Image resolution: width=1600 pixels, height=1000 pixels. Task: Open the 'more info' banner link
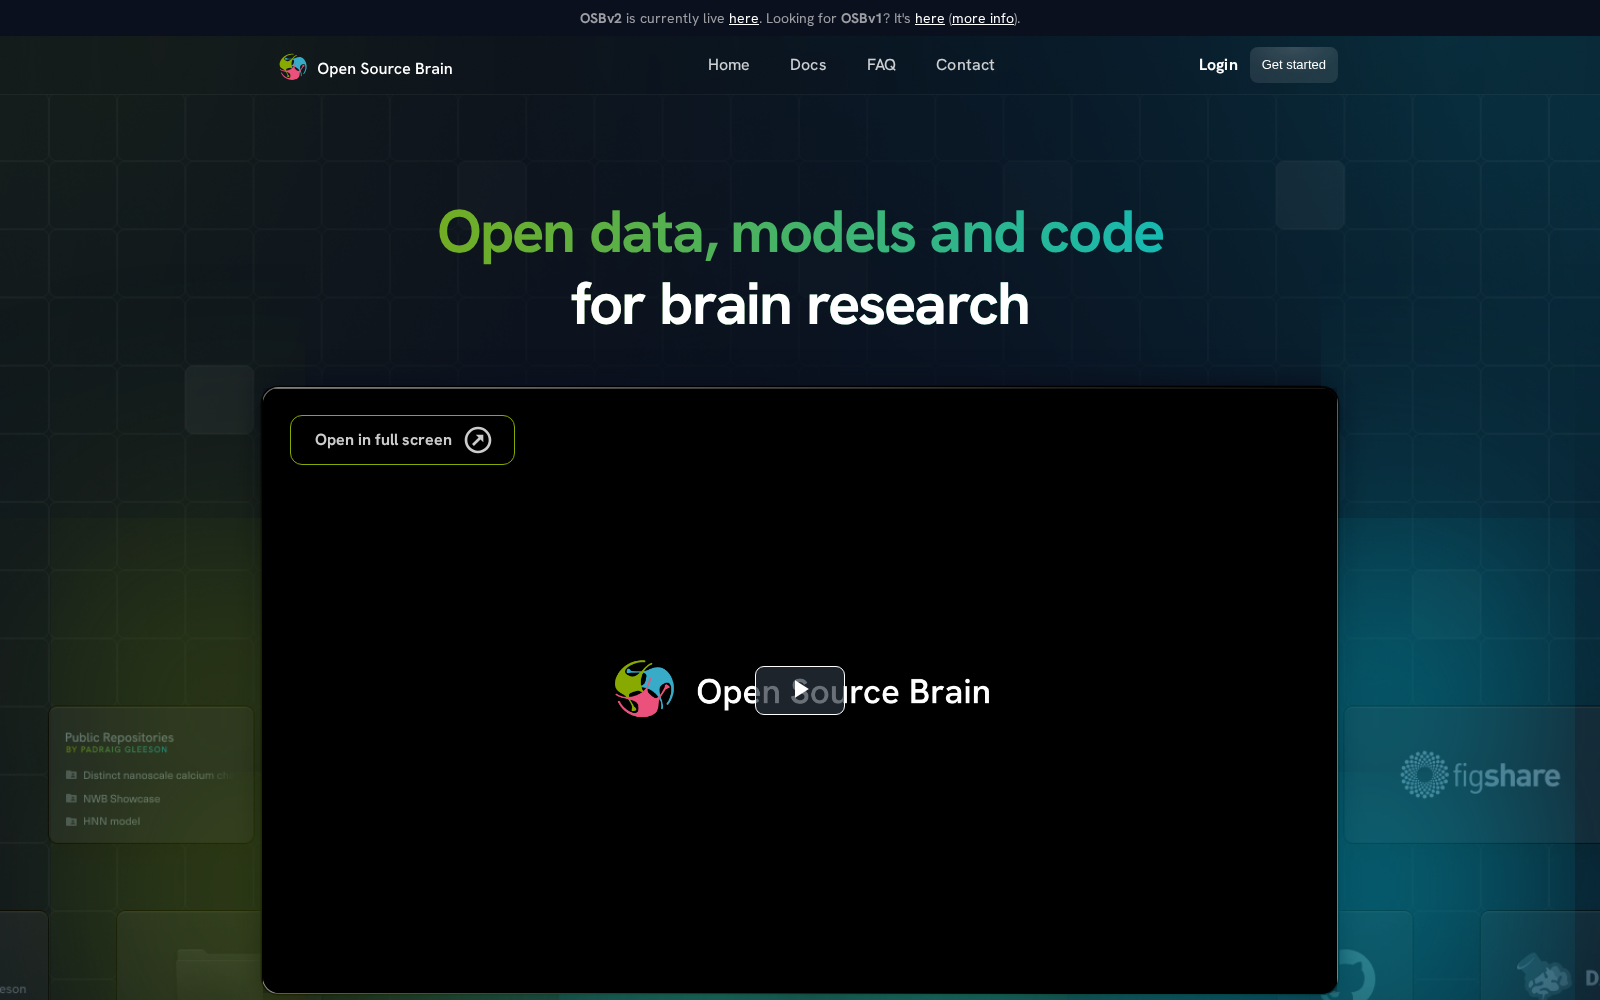coord(983,18)
